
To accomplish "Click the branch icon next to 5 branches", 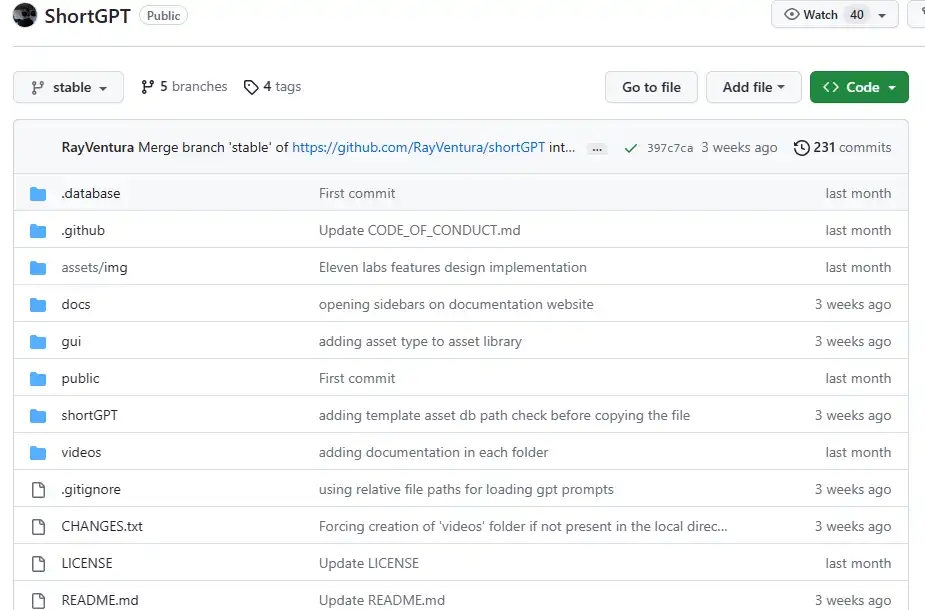I will click(x=147, y=87).
